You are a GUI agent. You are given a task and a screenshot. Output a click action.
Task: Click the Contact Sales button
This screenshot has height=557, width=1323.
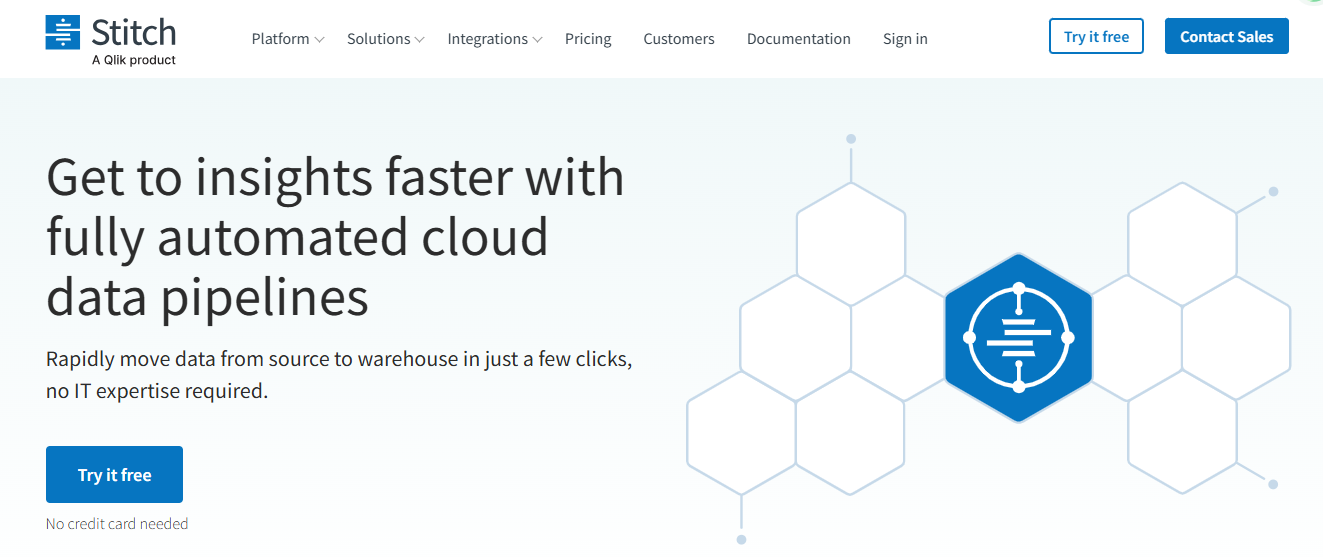point(1227,36)
